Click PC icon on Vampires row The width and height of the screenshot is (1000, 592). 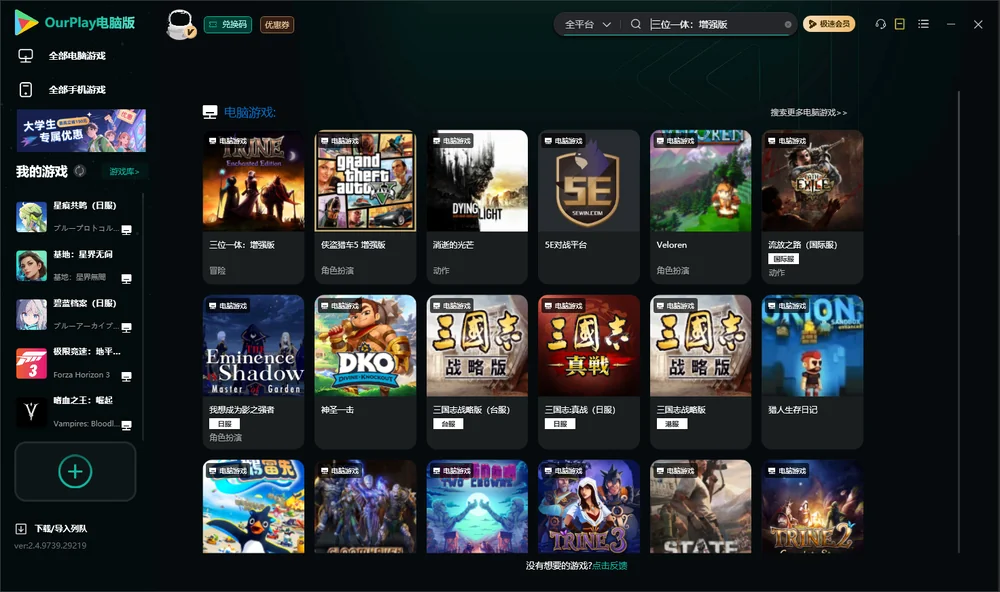point(126,426)
